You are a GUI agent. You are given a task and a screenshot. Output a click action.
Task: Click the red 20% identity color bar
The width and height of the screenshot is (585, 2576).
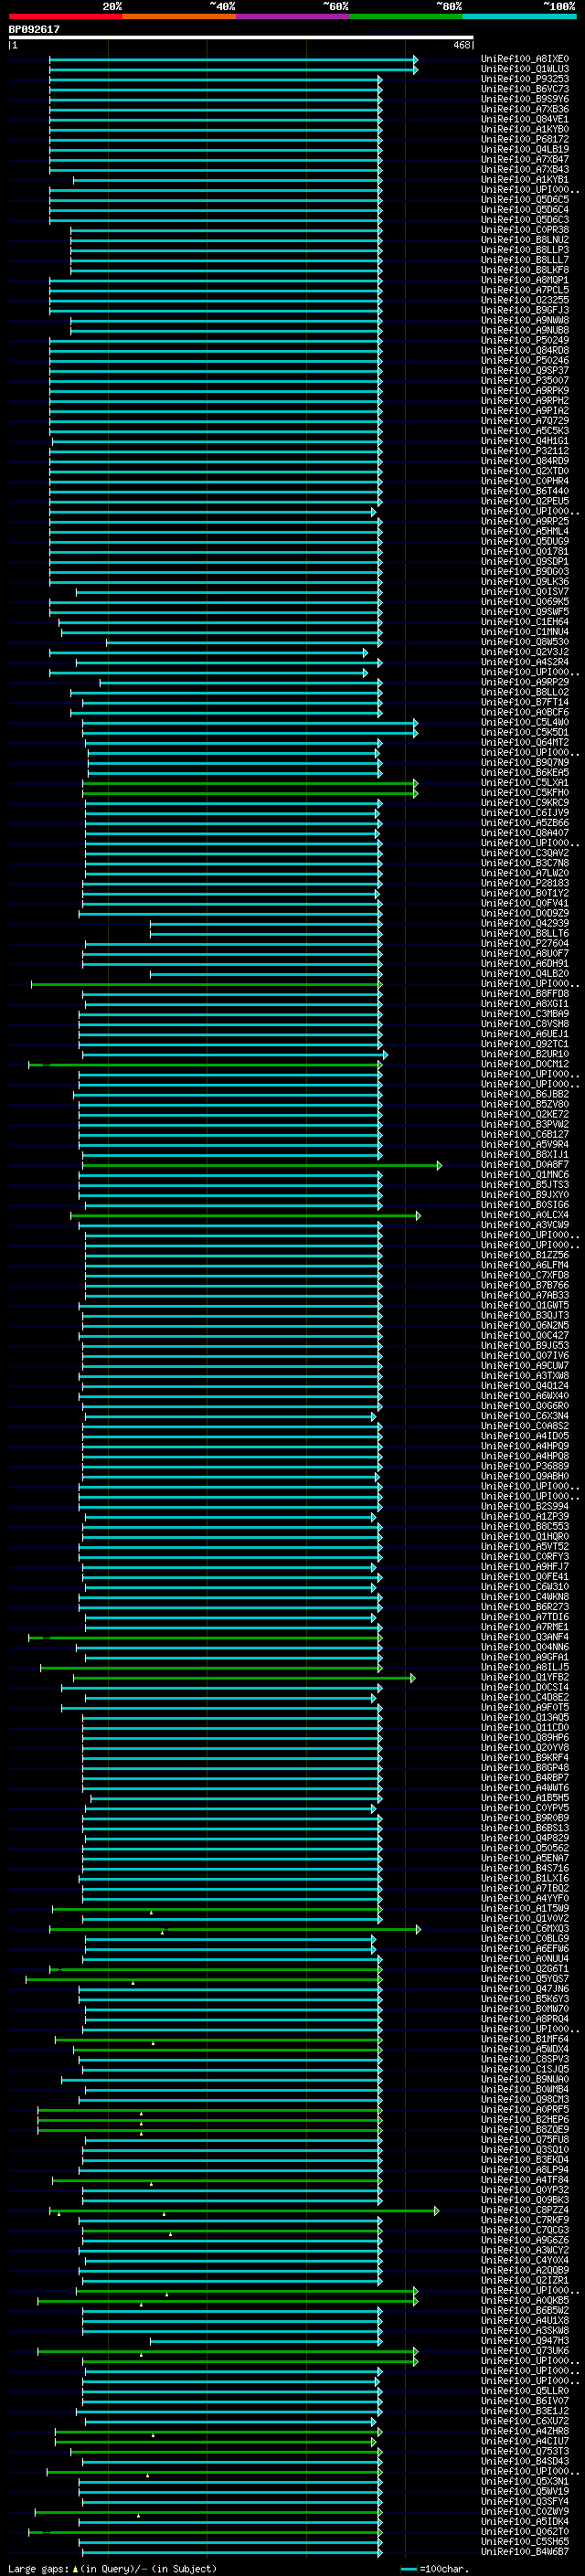point(66,16)
